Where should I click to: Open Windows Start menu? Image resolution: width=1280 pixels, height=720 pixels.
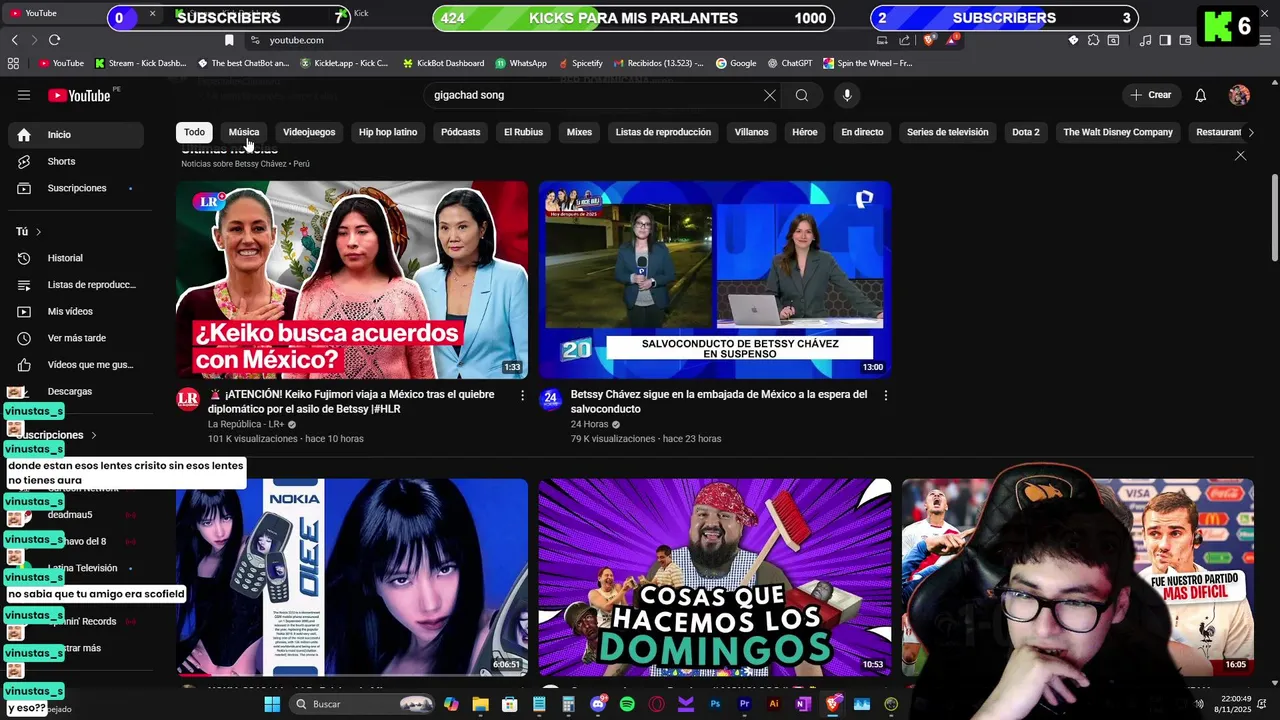click(x=272, y=704)
